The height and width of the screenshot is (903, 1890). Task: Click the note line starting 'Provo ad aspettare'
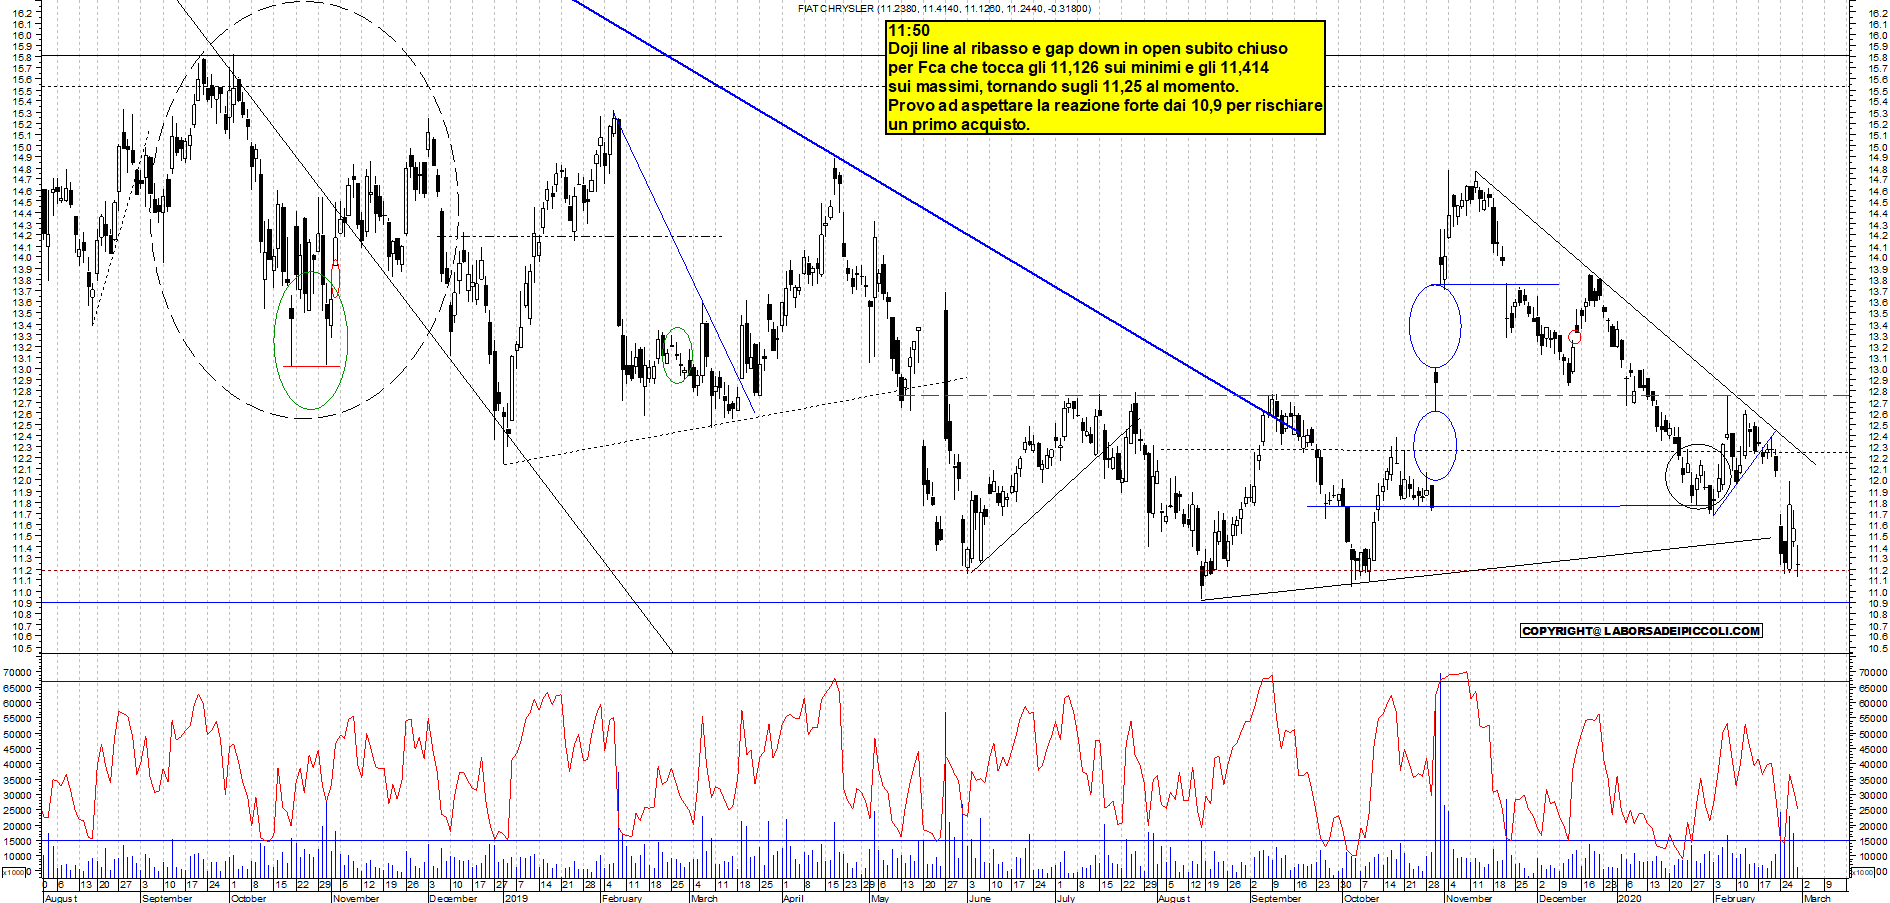[x=1105, y=106]
